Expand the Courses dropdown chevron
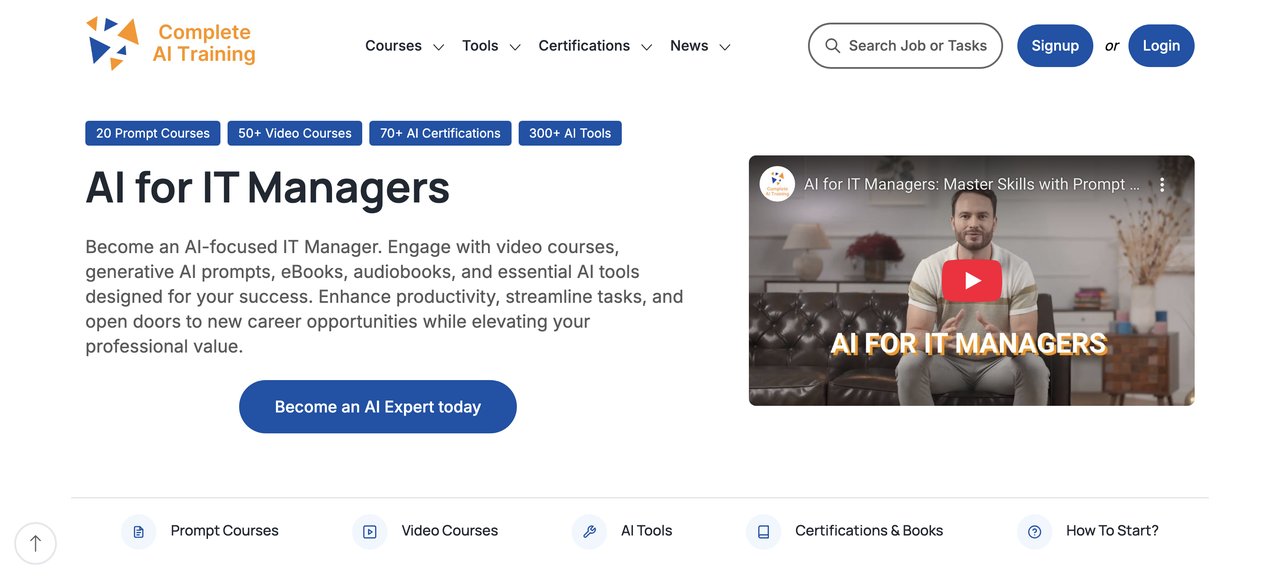This screenshot has height=579, width=1280. tap(438, 47)
